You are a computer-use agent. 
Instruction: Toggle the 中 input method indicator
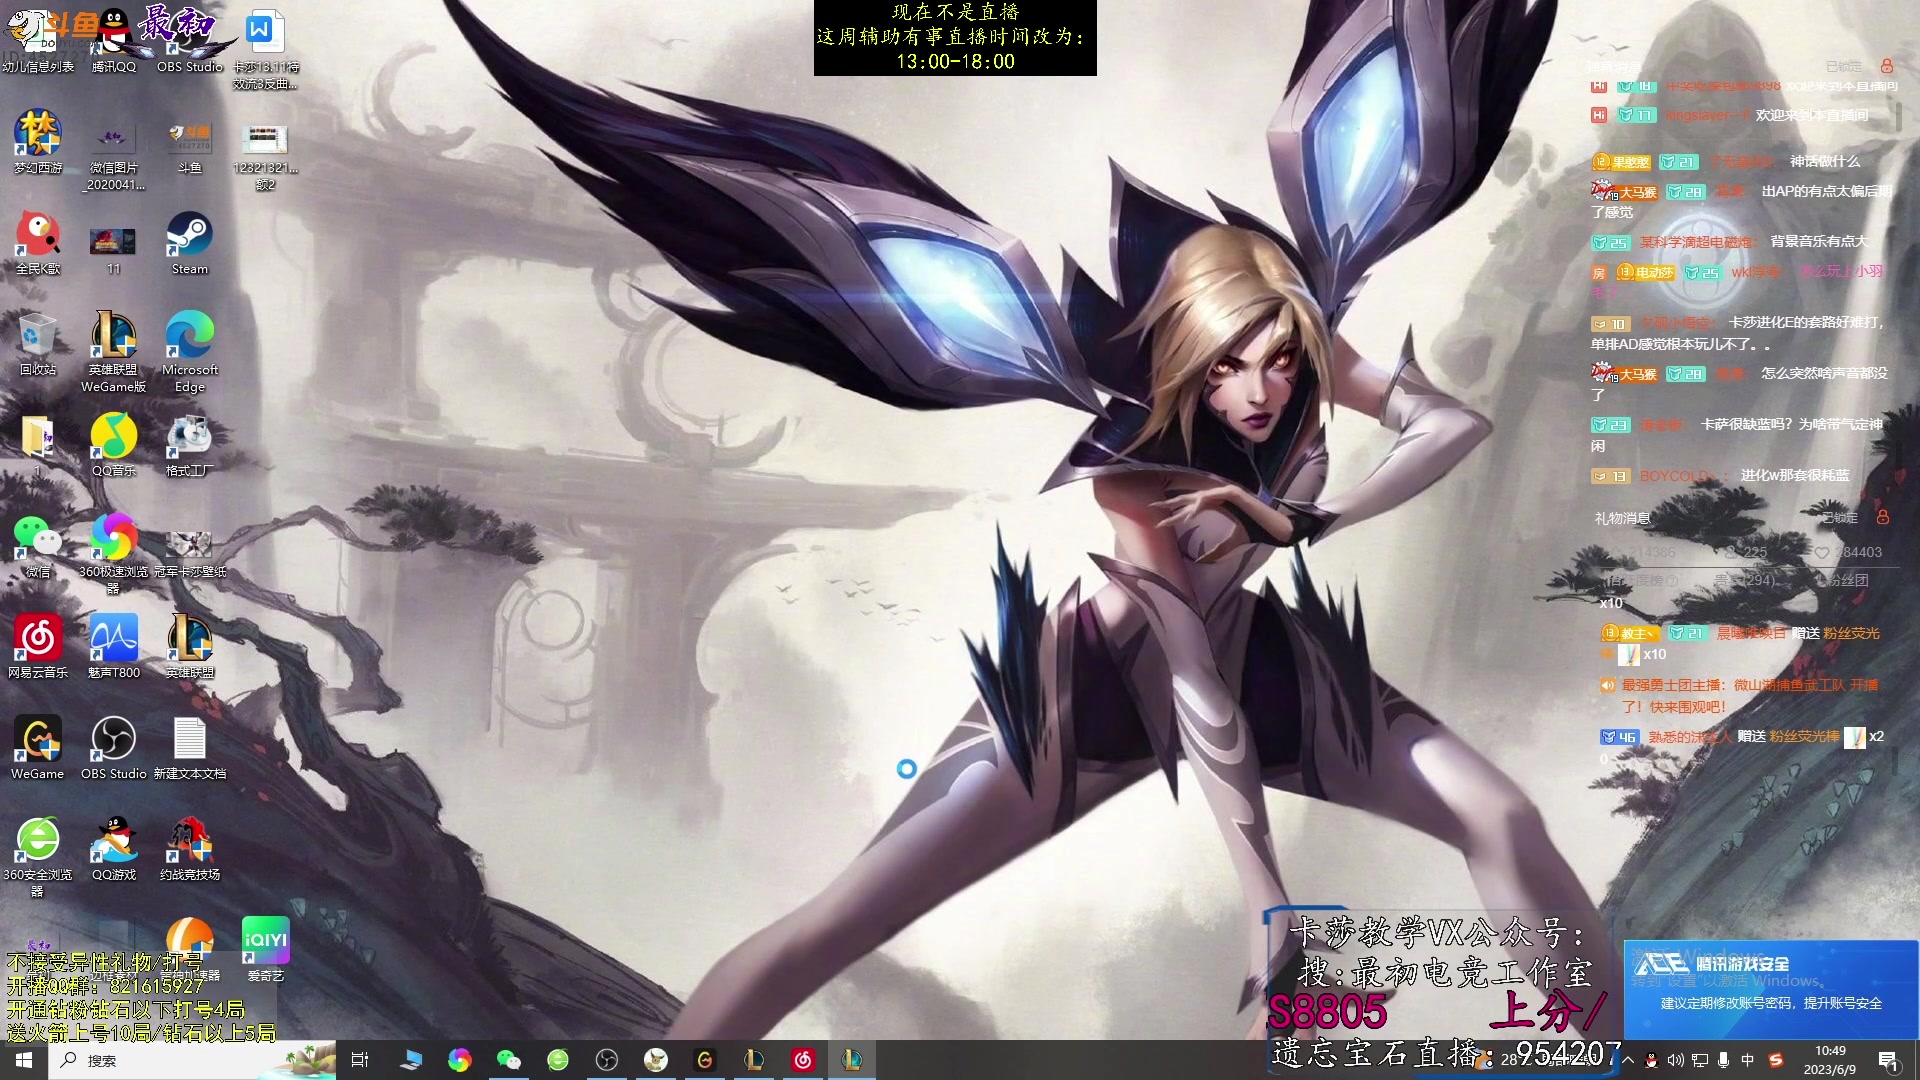point(1748,1060)
